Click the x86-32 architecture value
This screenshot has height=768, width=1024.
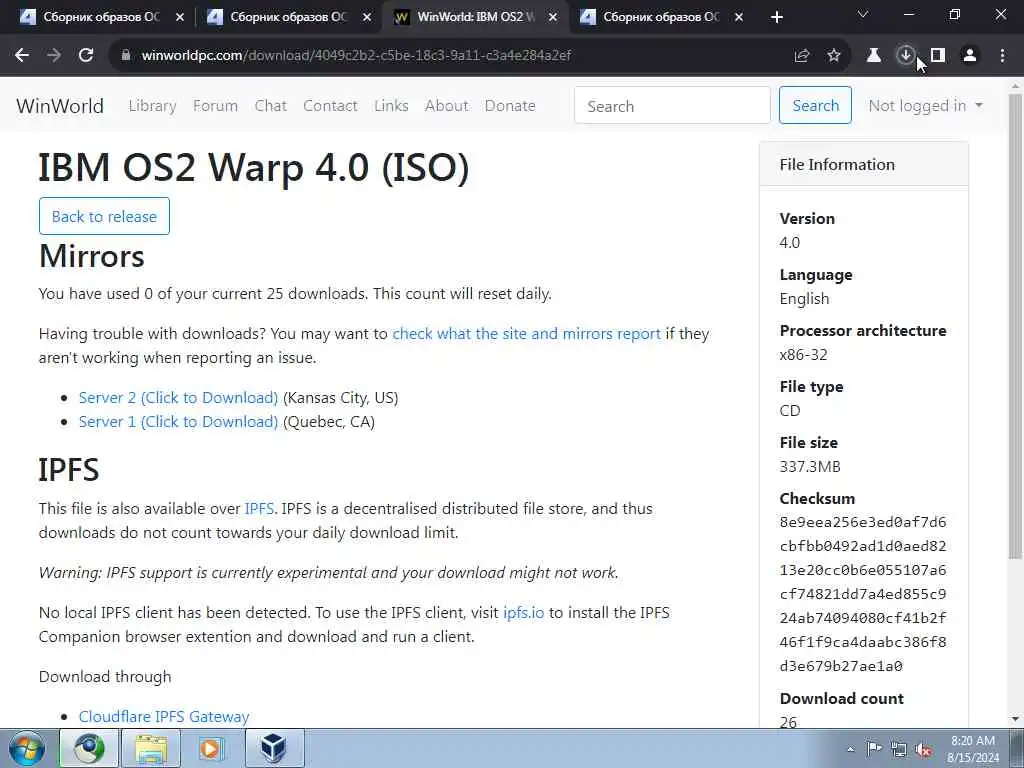[x=803, y=355]
